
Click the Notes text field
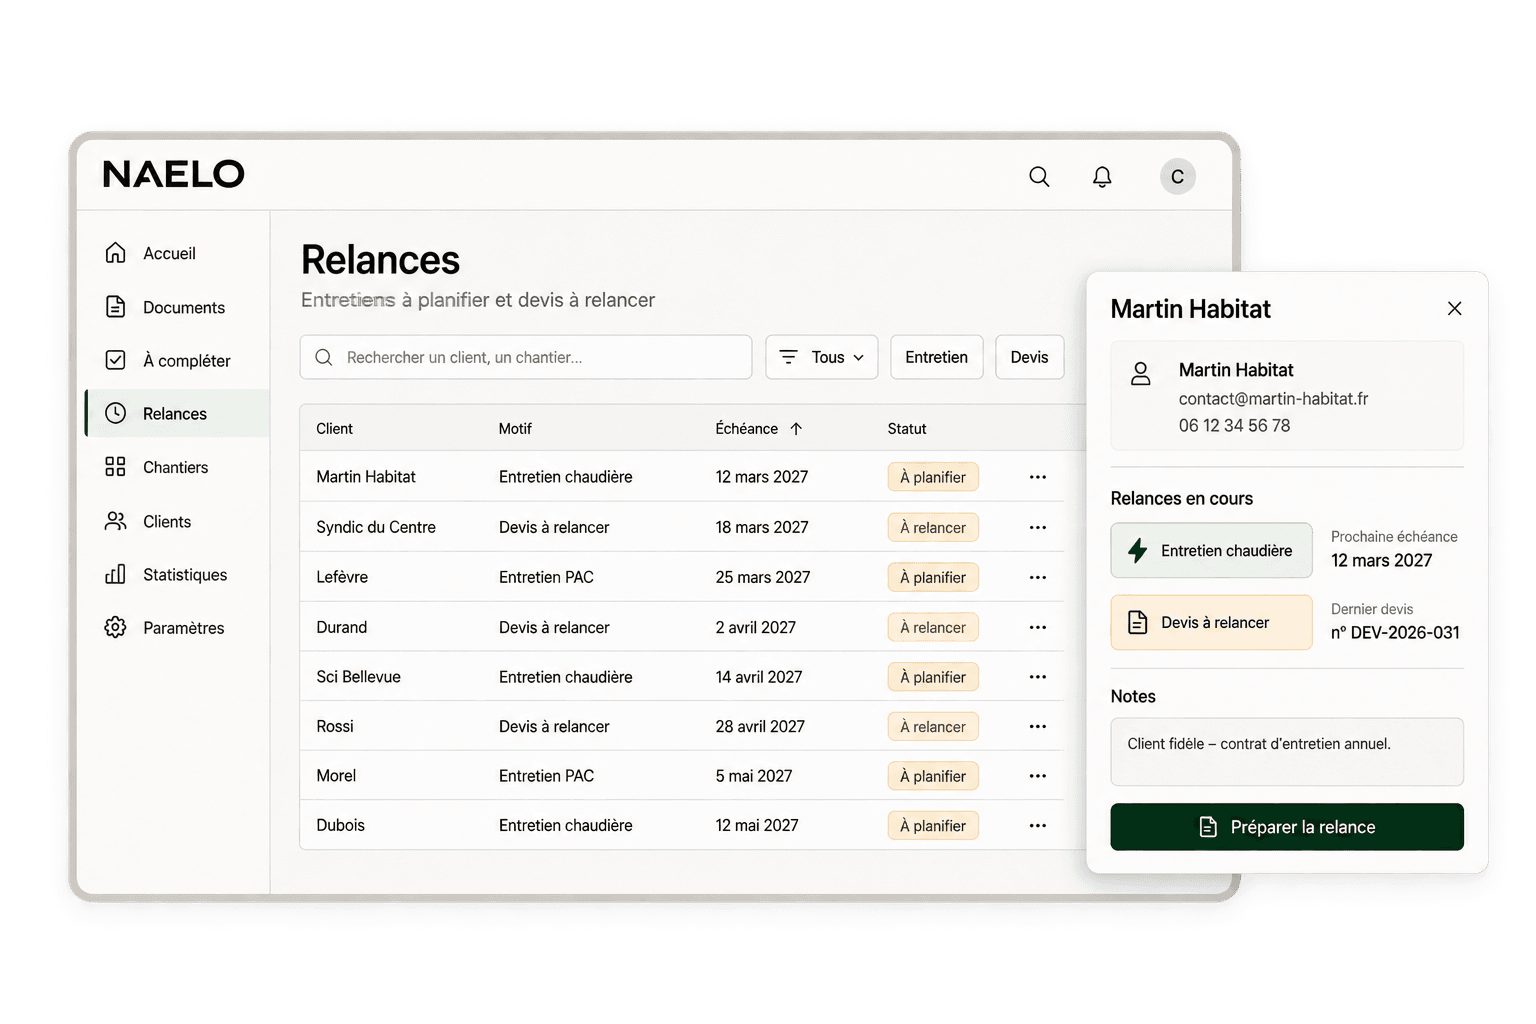(1287, 752)
